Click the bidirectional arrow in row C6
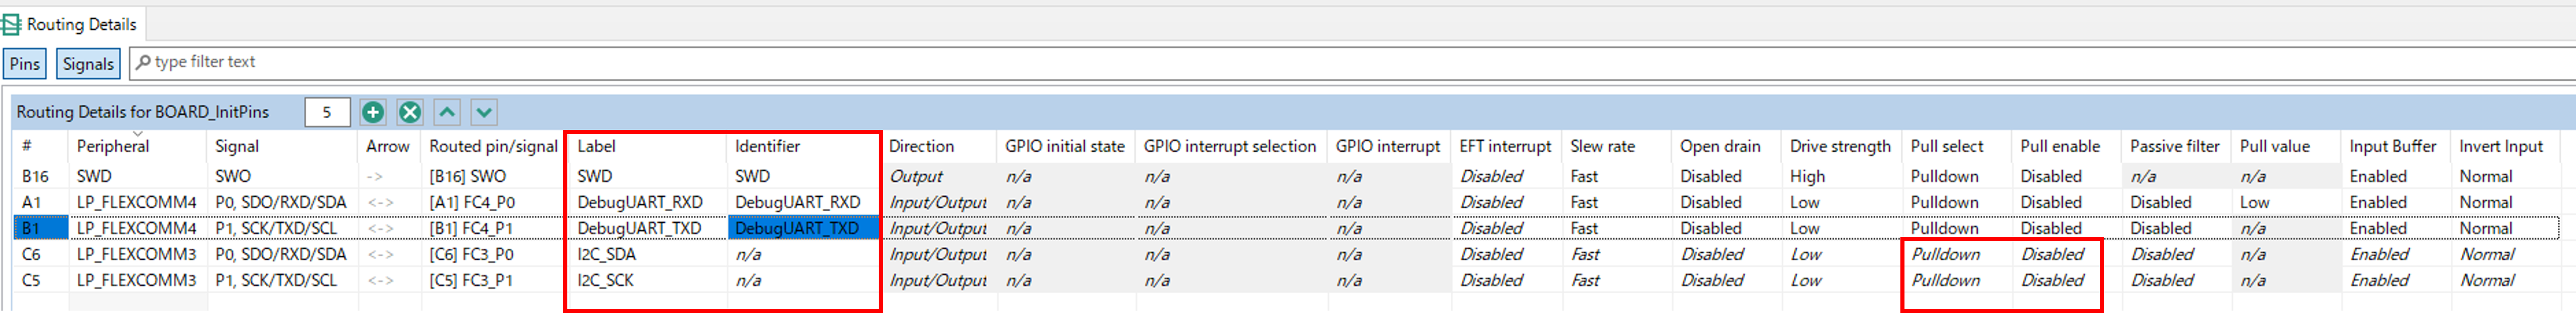Screen dimensions: 2576x313 pos(380,254)
